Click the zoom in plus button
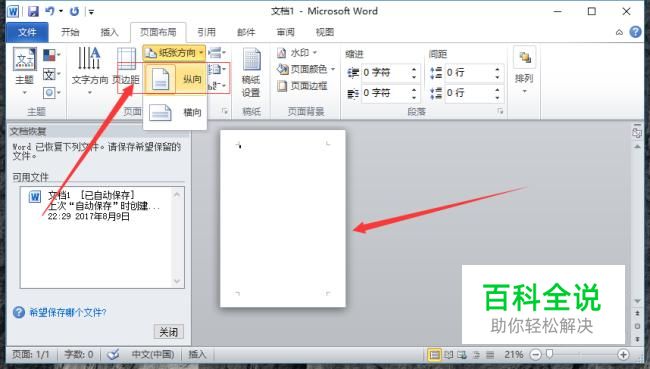Image resolution: width=650 pixels, height=369 pixels. pos(623,355)
